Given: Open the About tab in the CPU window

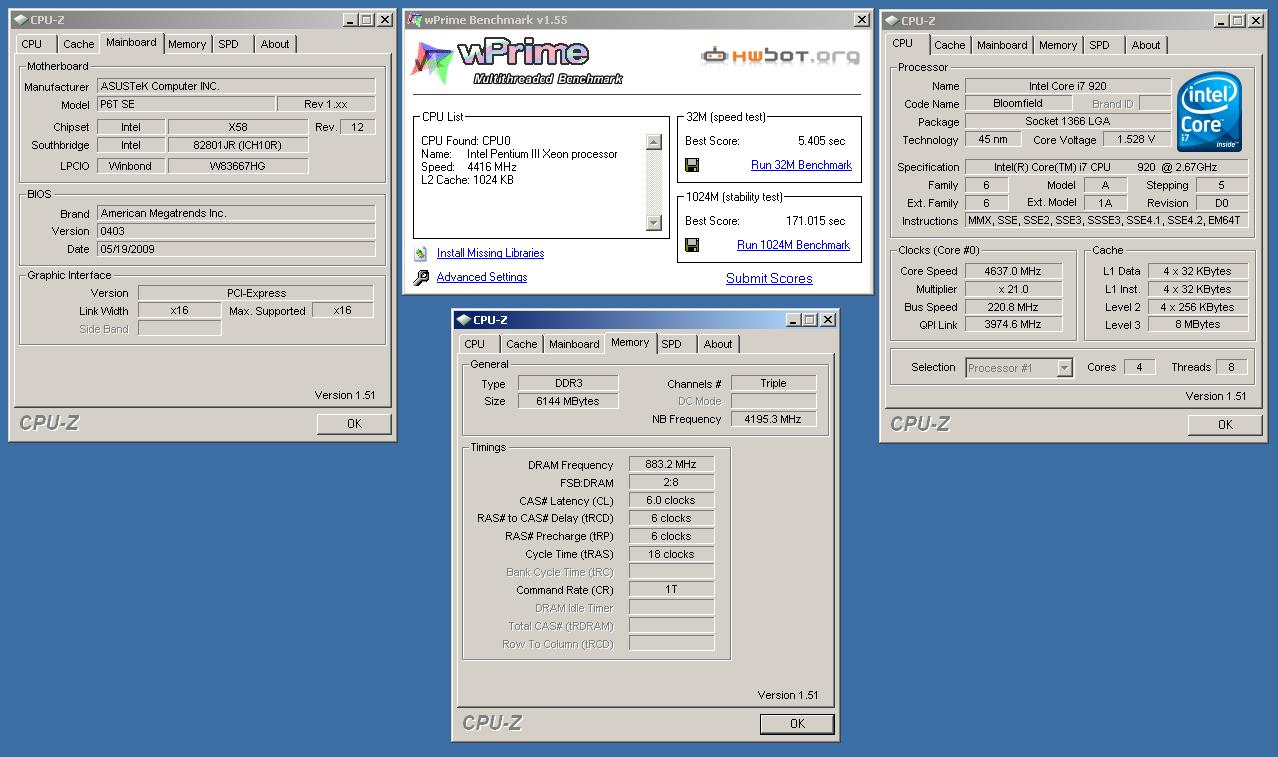Looking at the screenshot, I should [1146, 45].
